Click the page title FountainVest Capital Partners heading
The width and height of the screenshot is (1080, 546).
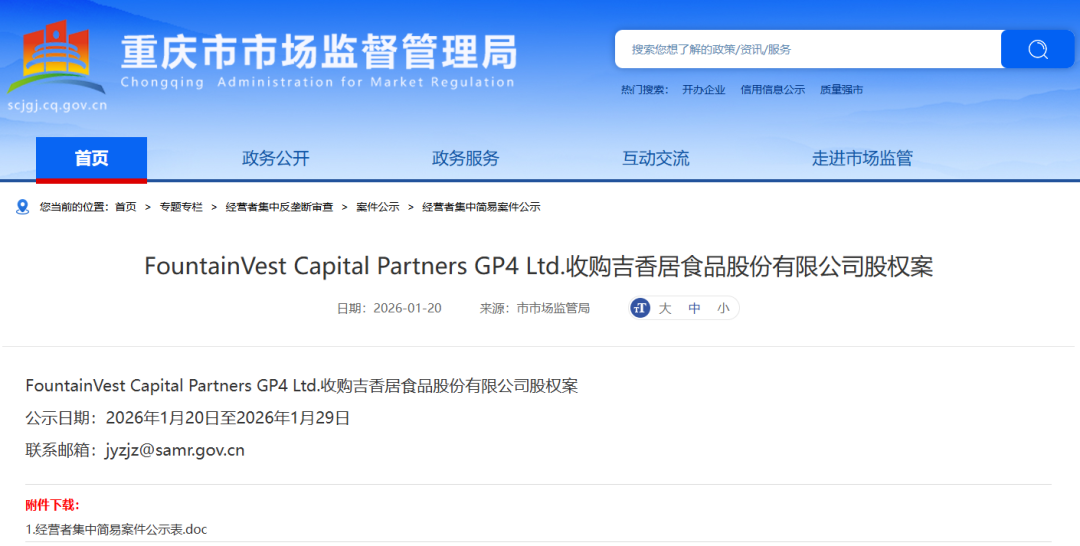coord(539,266)
